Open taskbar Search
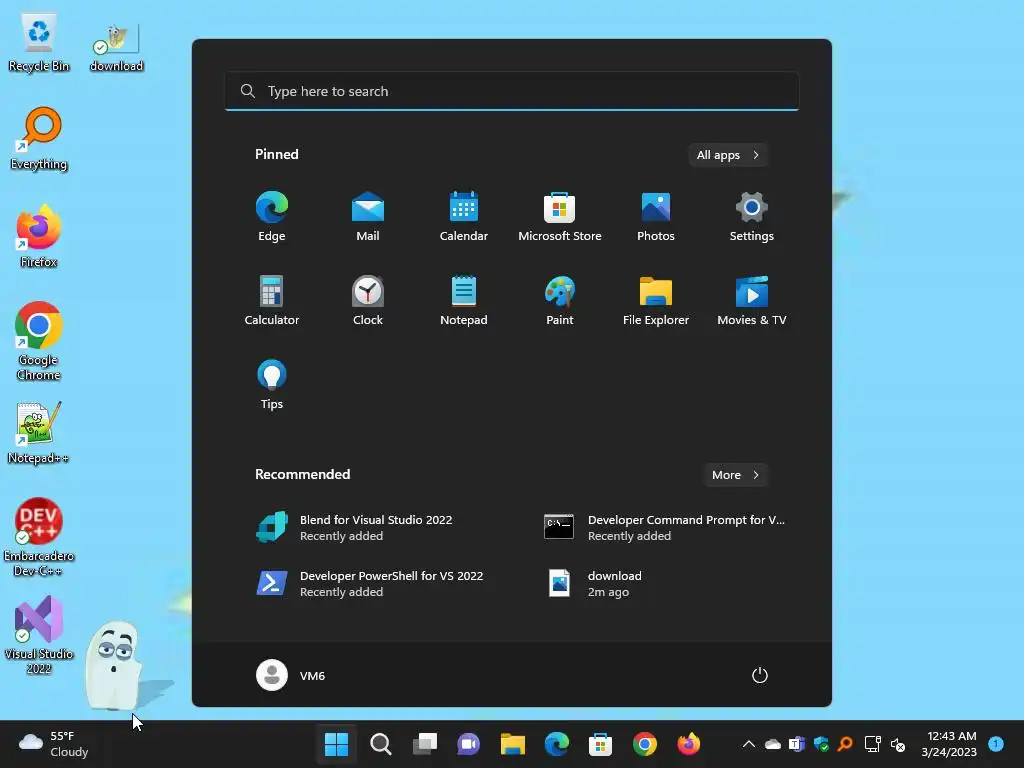Viewport: 1024px width, 768px height. coord(381,744)
